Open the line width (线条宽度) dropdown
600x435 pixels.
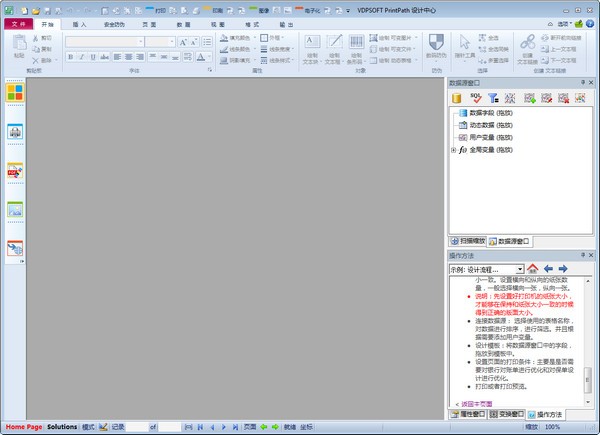(277, 49)
